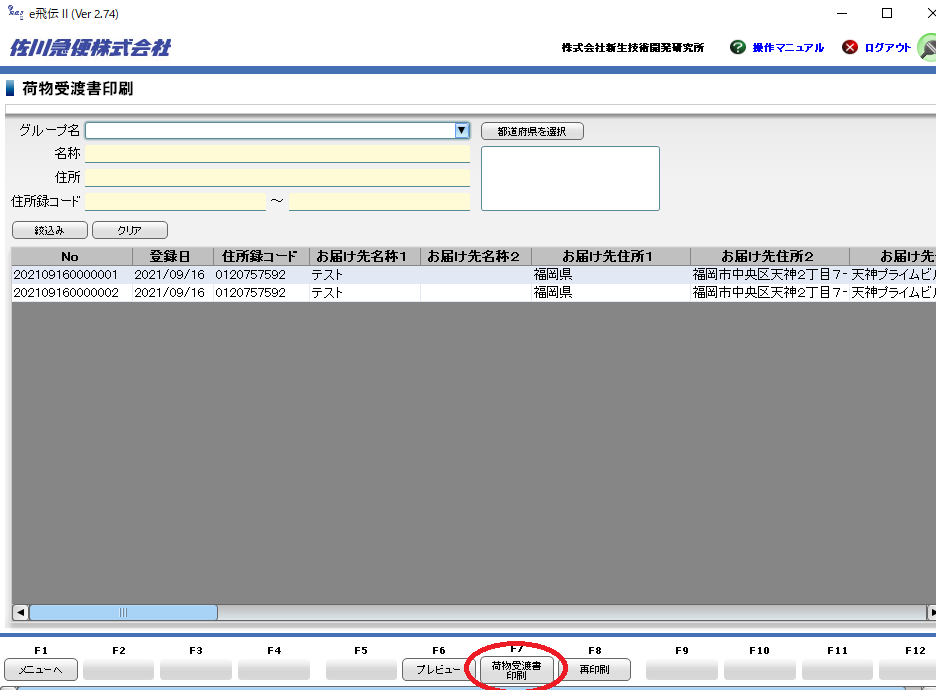Click the 住所録コード start field
The height and width of the screenshot is (690, 936).
pos(175,201)
